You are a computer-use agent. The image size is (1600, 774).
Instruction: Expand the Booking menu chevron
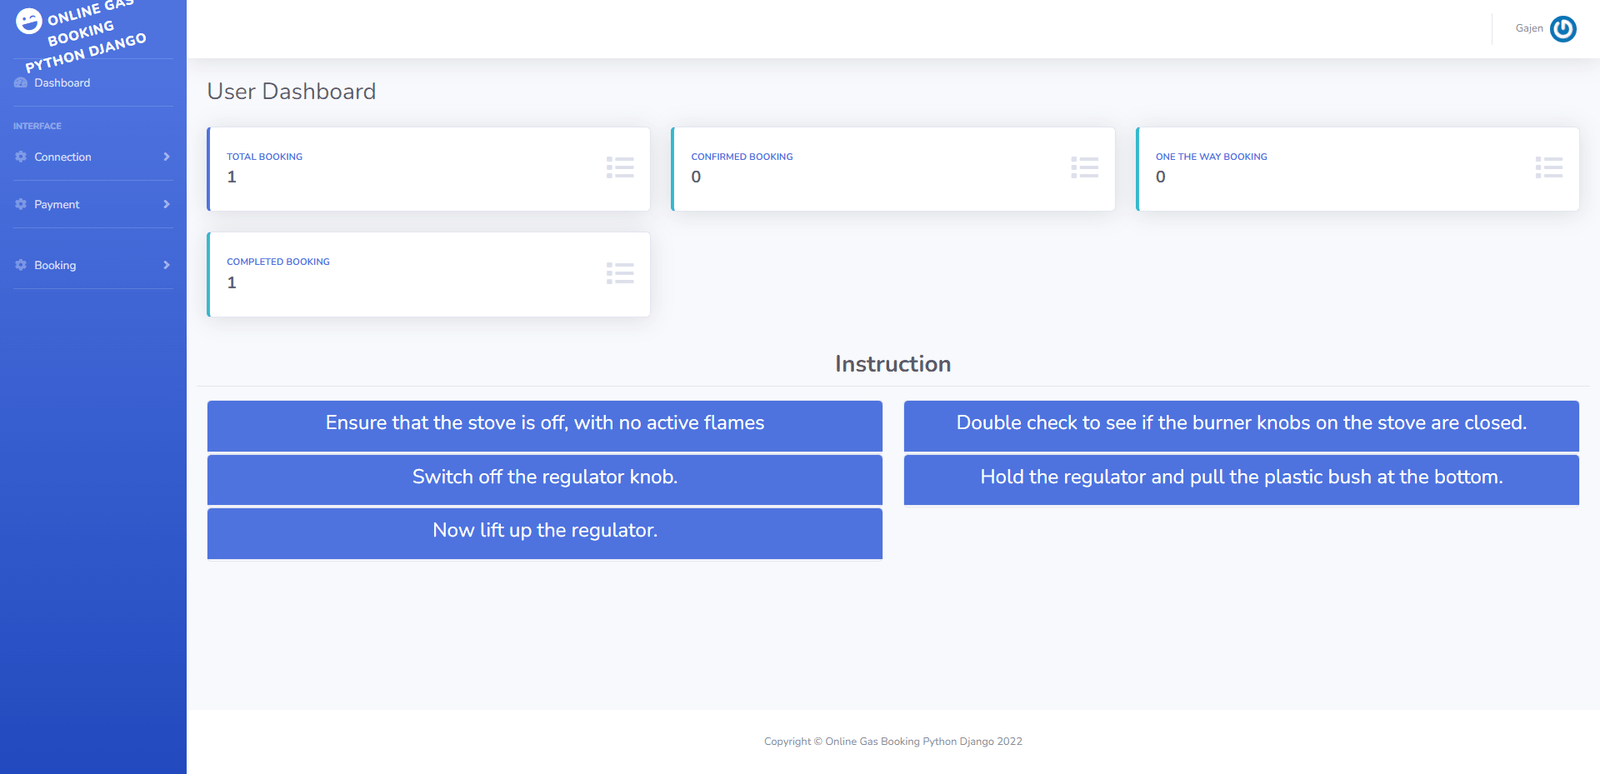(x=166, y=265)
